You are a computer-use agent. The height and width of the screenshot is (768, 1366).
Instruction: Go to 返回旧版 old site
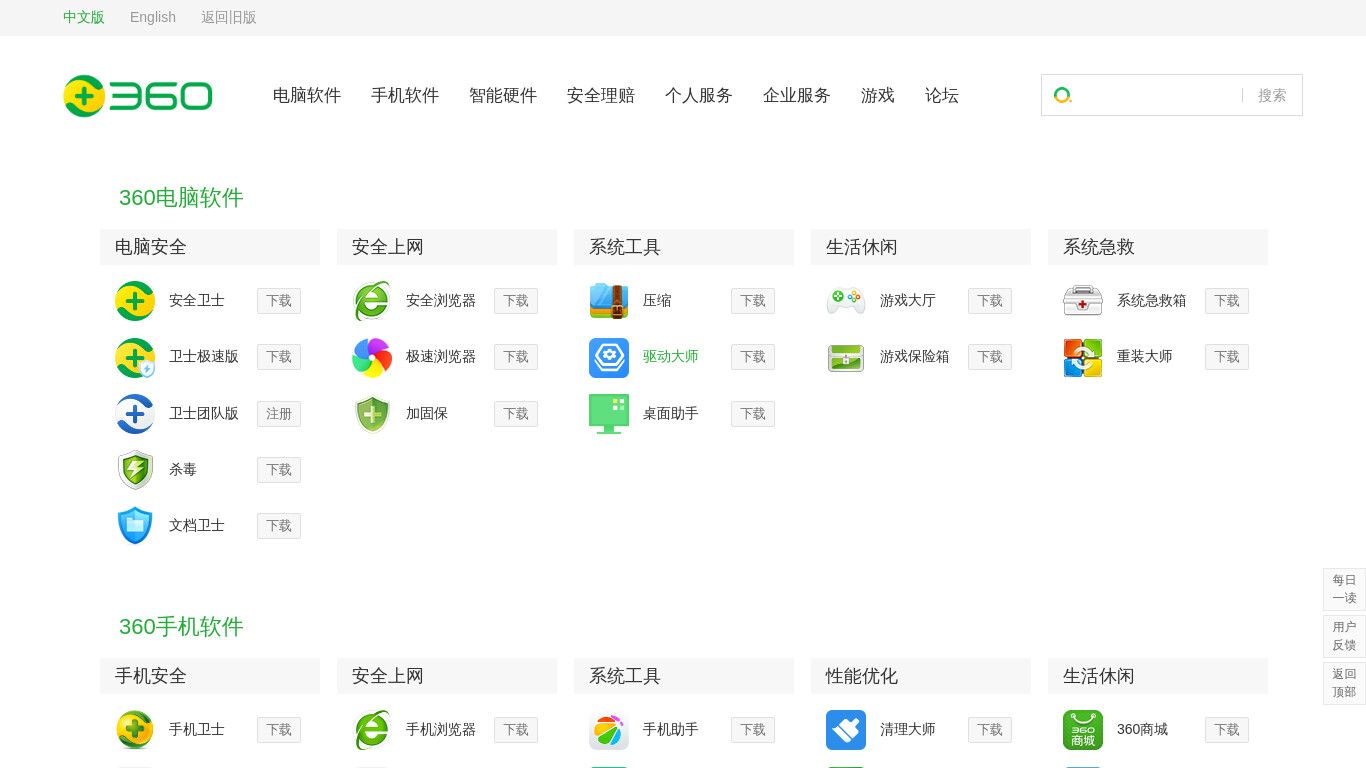(229, 17)
